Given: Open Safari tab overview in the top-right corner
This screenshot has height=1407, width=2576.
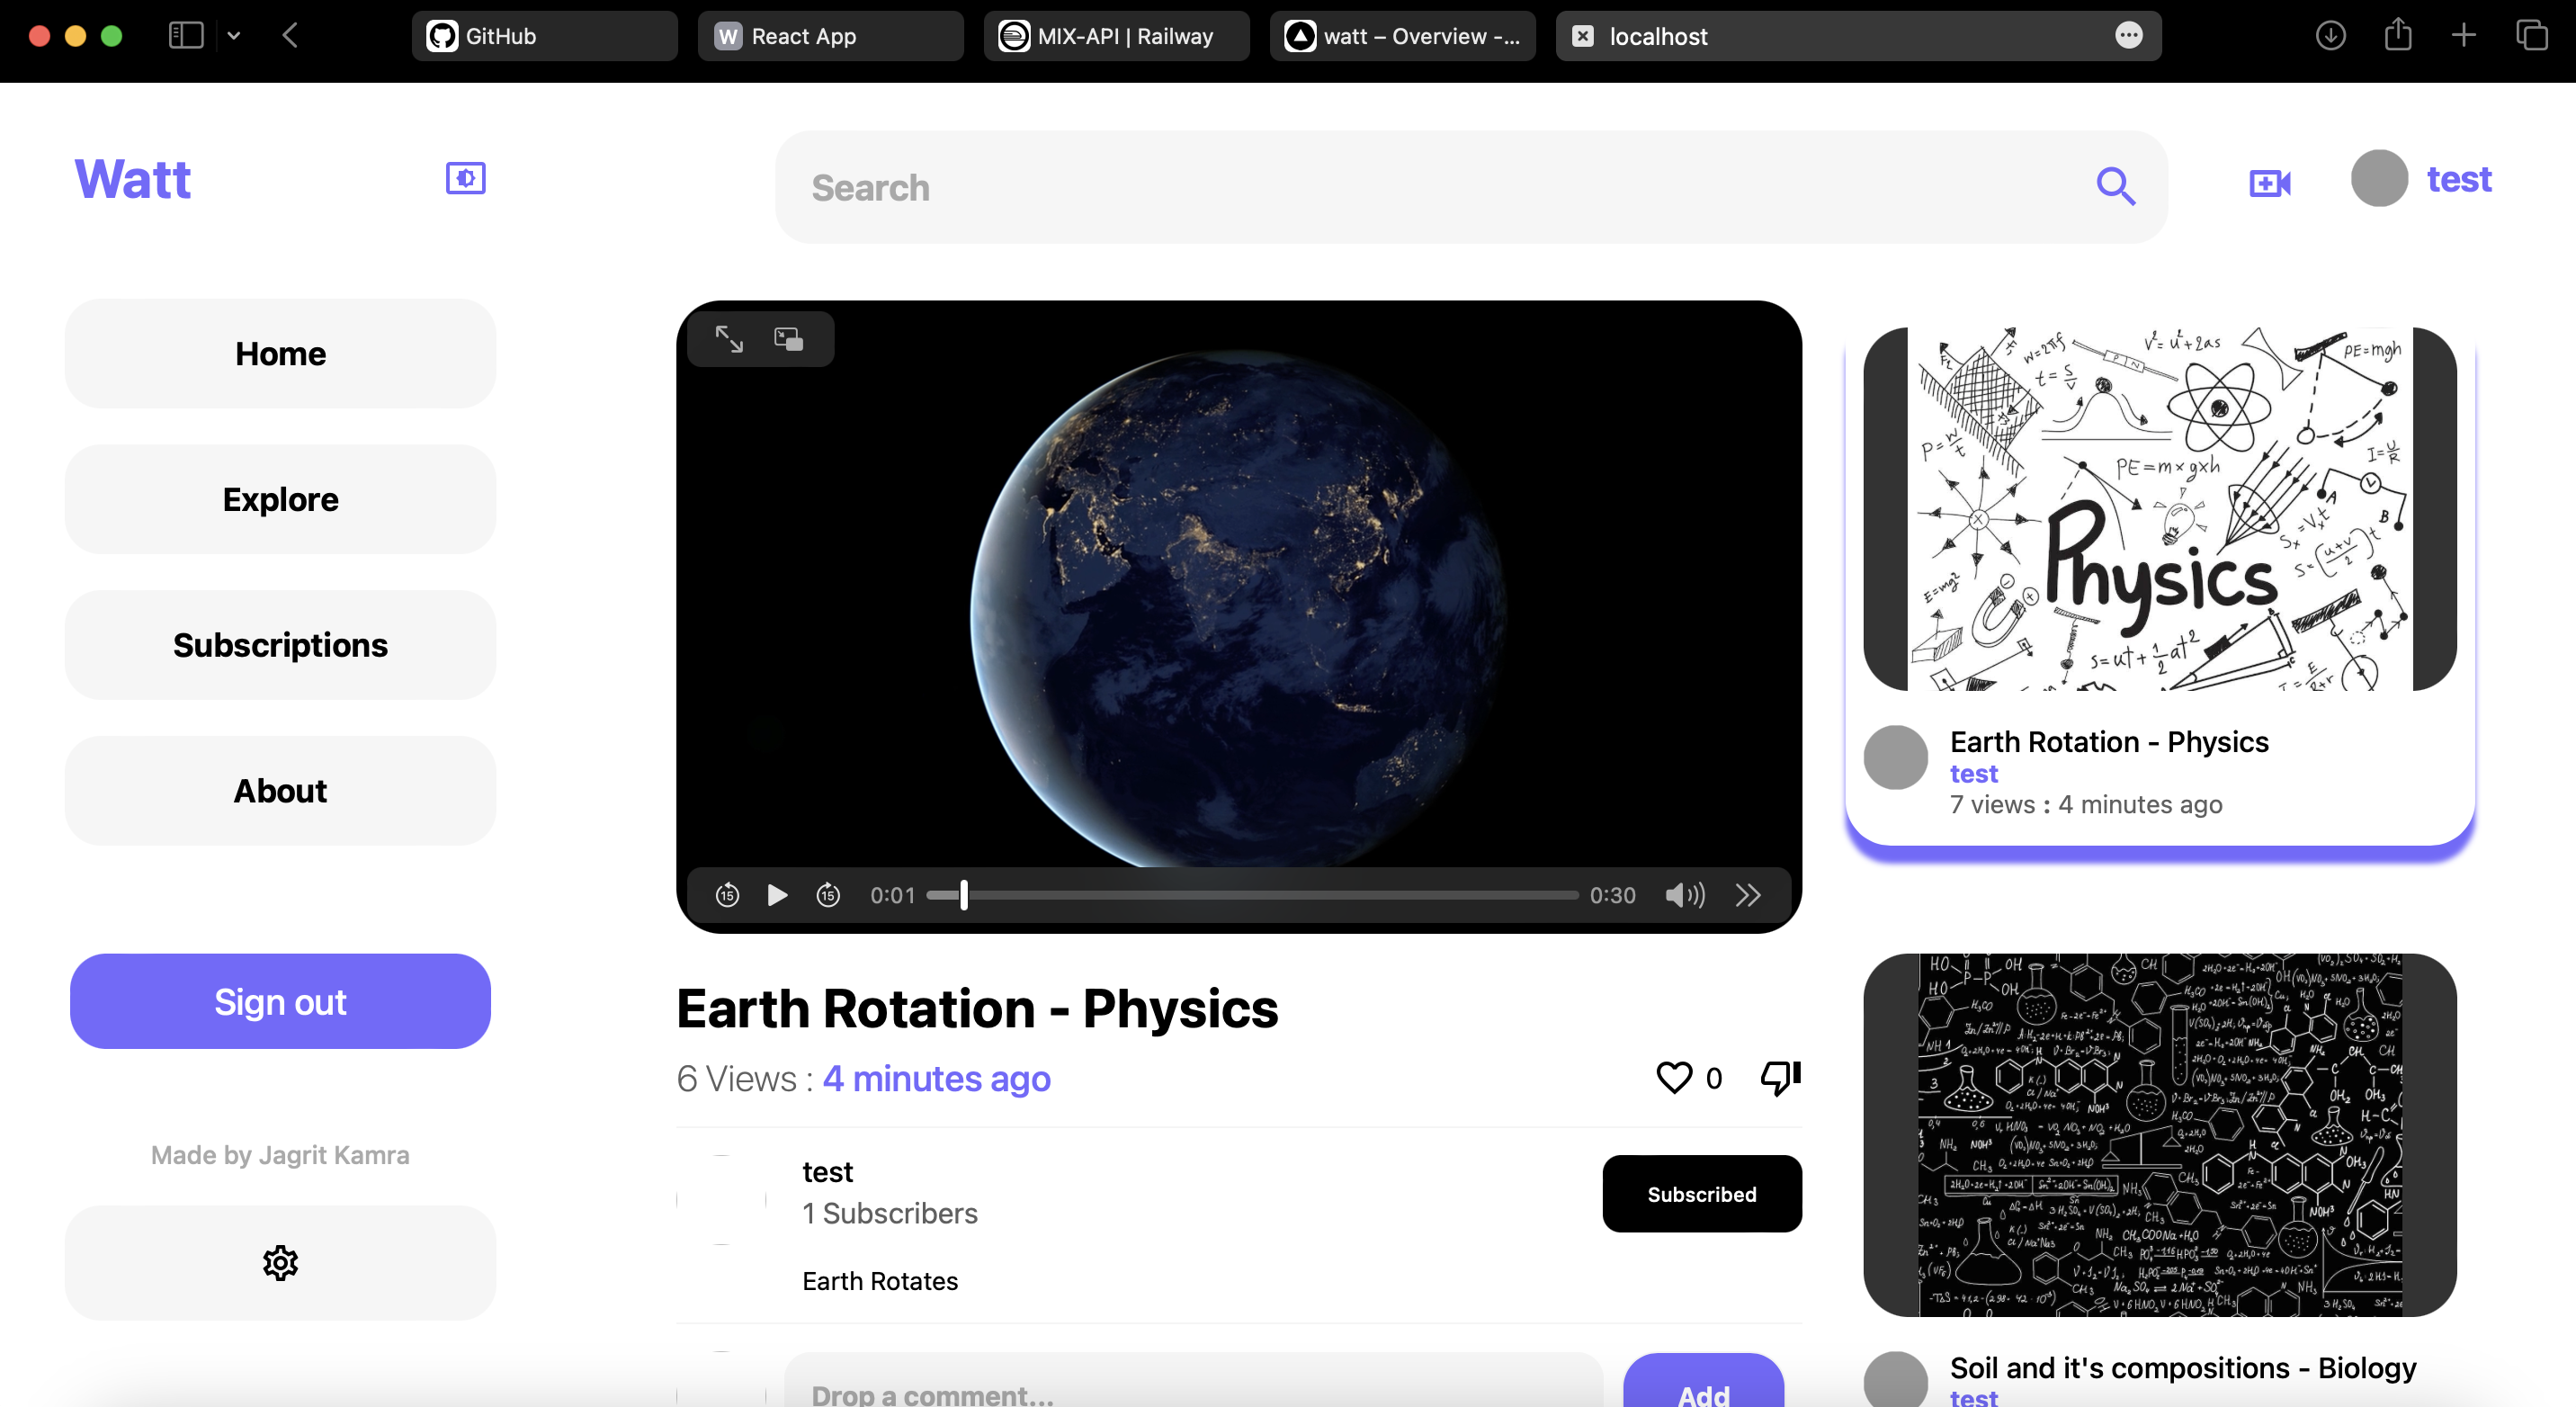Looking at the screenshot, I should (x=2533, y=35).
